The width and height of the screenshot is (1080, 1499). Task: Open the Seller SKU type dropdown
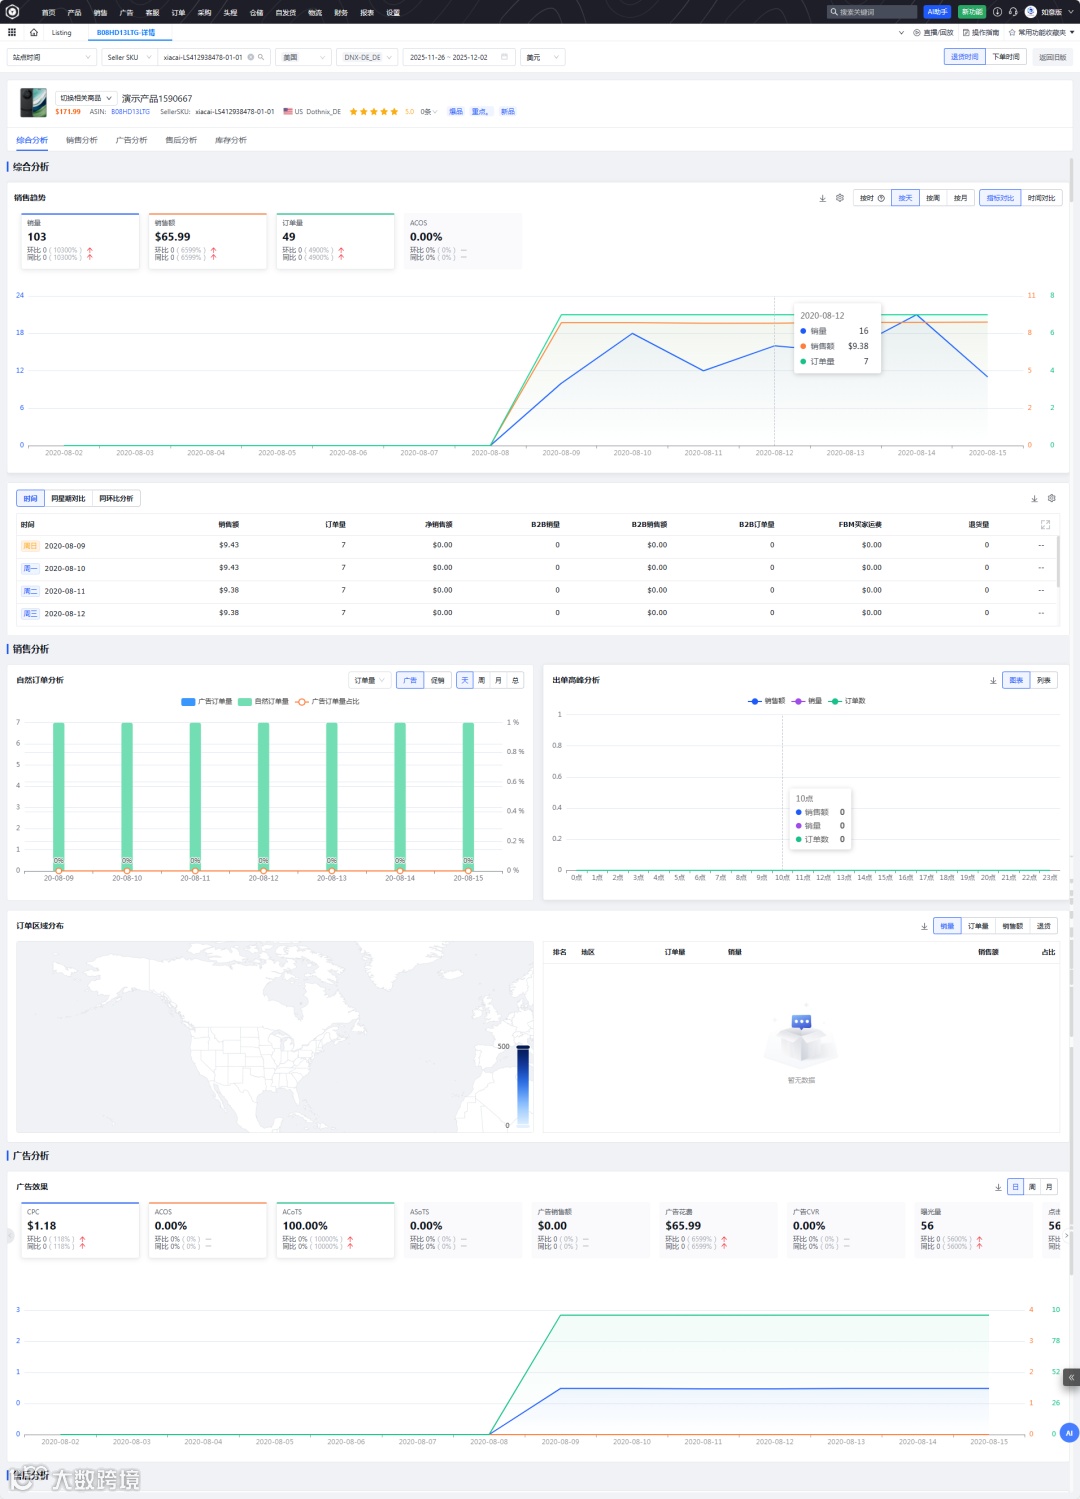(130, 57)
